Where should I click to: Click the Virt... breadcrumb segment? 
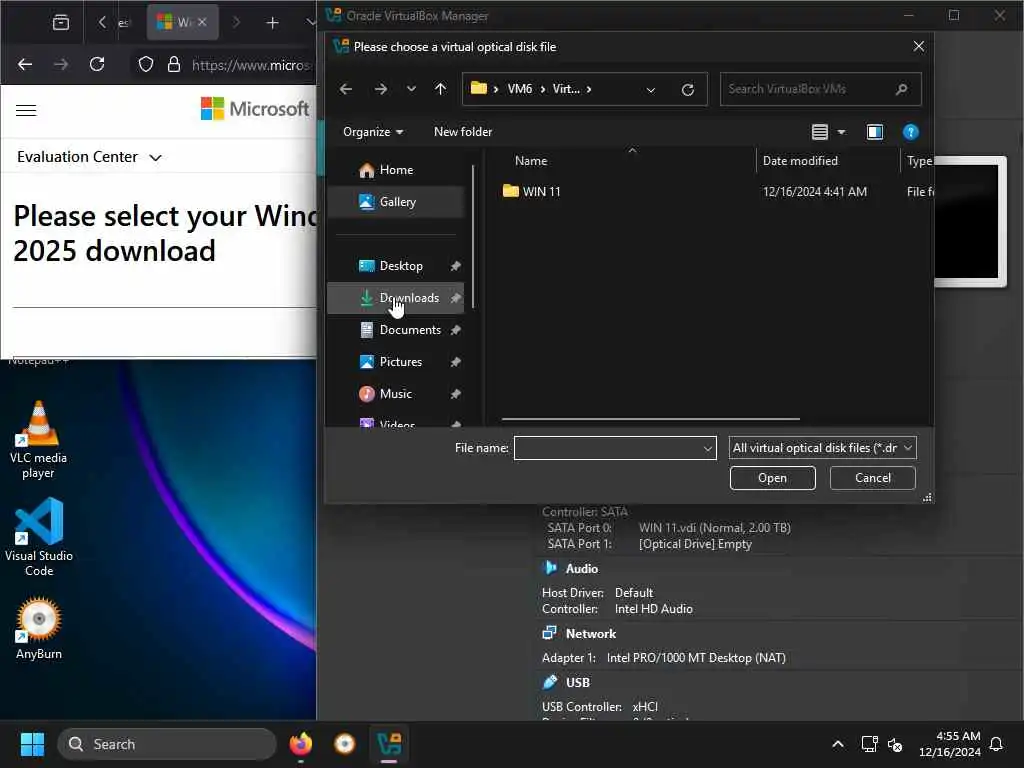pyautogui.click(x=566, y=89)
